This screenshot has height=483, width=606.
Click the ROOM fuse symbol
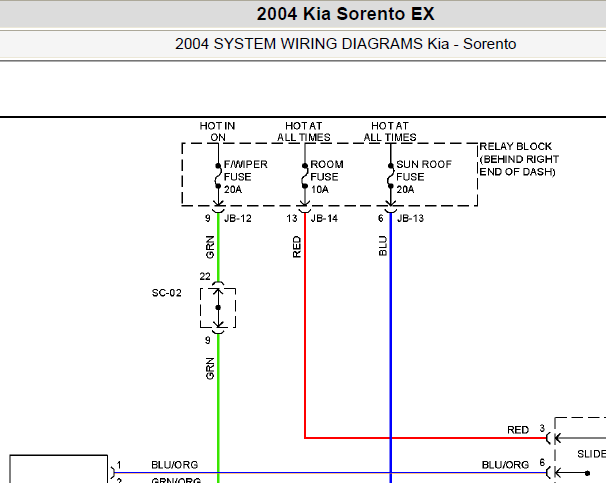305,176
